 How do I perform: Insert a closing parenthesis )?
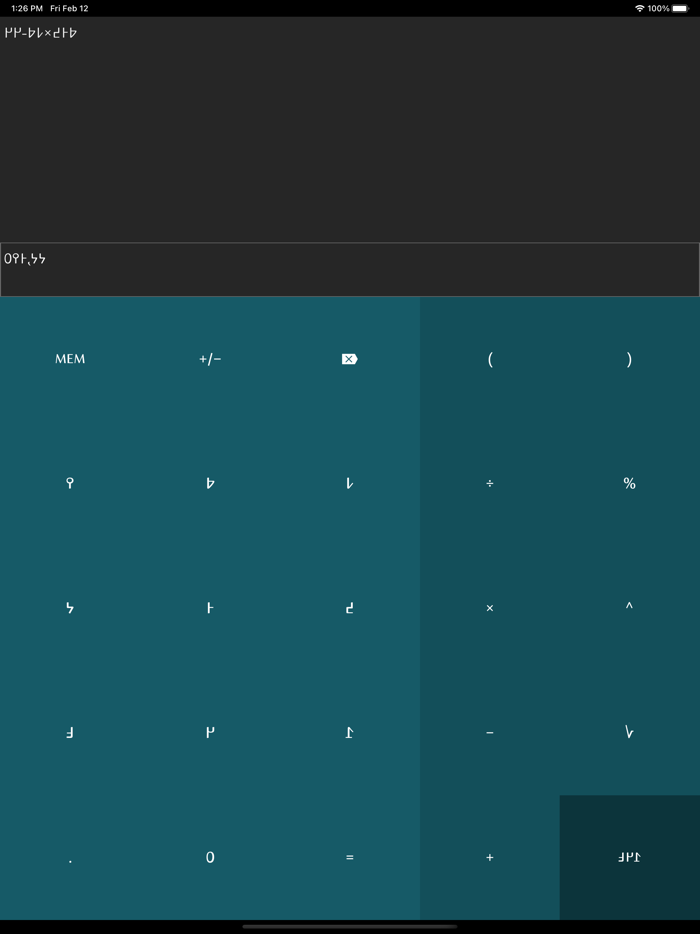pos(629,359)
